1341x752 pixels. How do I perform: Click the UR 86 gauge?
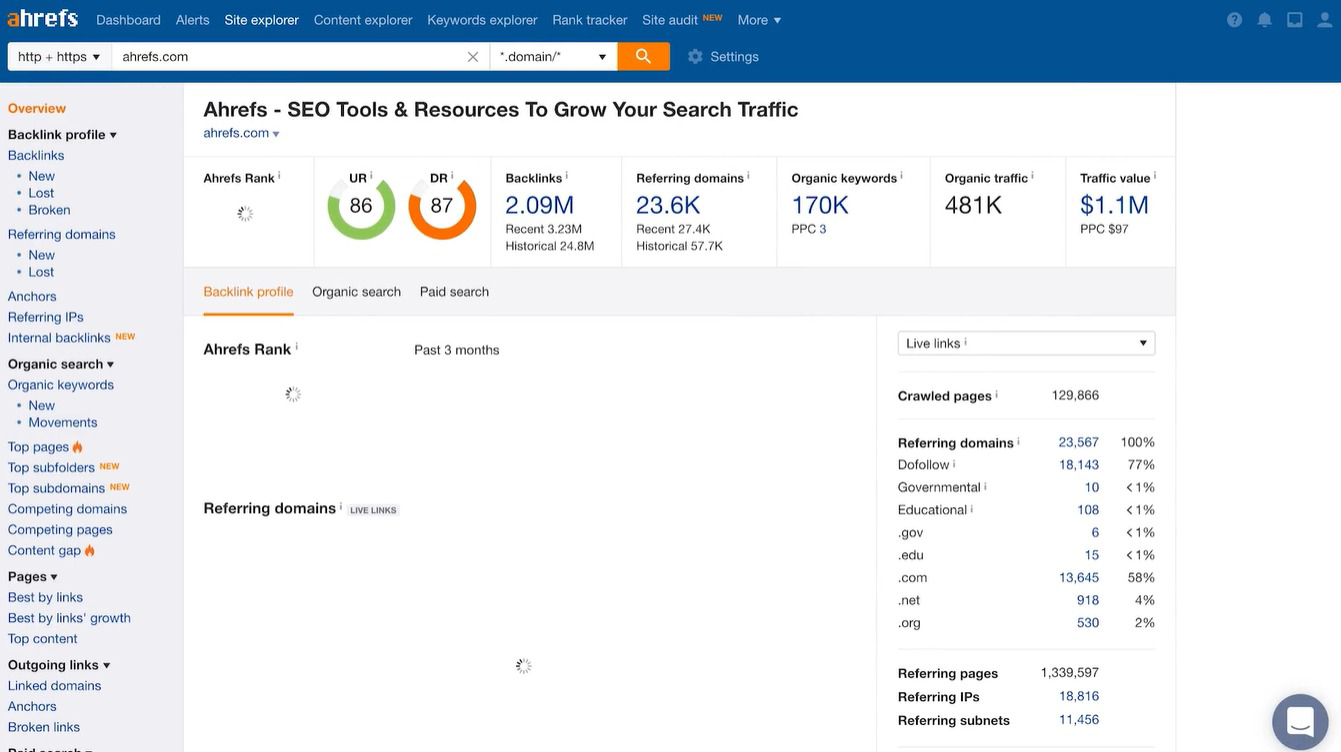point(361,206)
